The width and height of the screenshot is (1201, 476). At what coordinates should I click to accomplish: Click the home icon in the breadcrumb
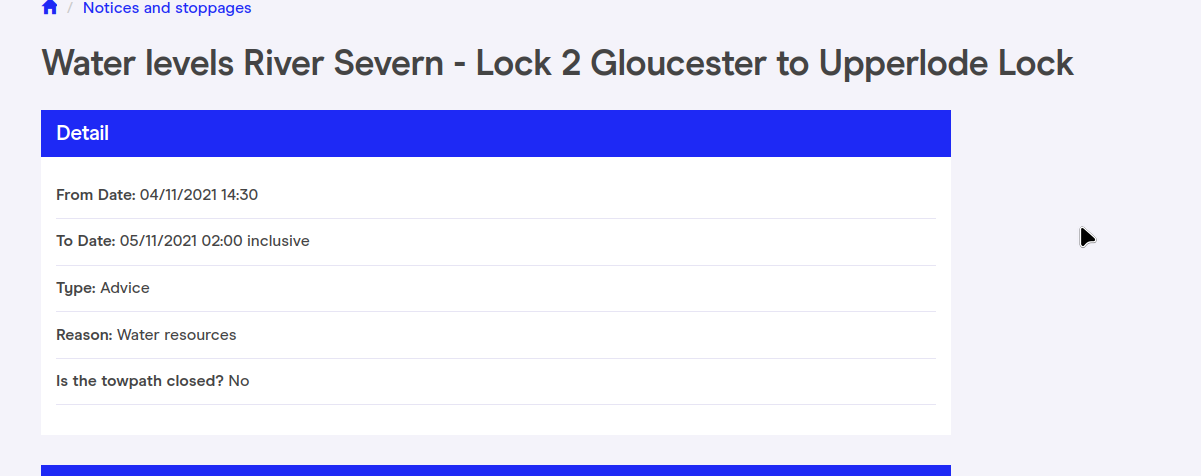50,8
